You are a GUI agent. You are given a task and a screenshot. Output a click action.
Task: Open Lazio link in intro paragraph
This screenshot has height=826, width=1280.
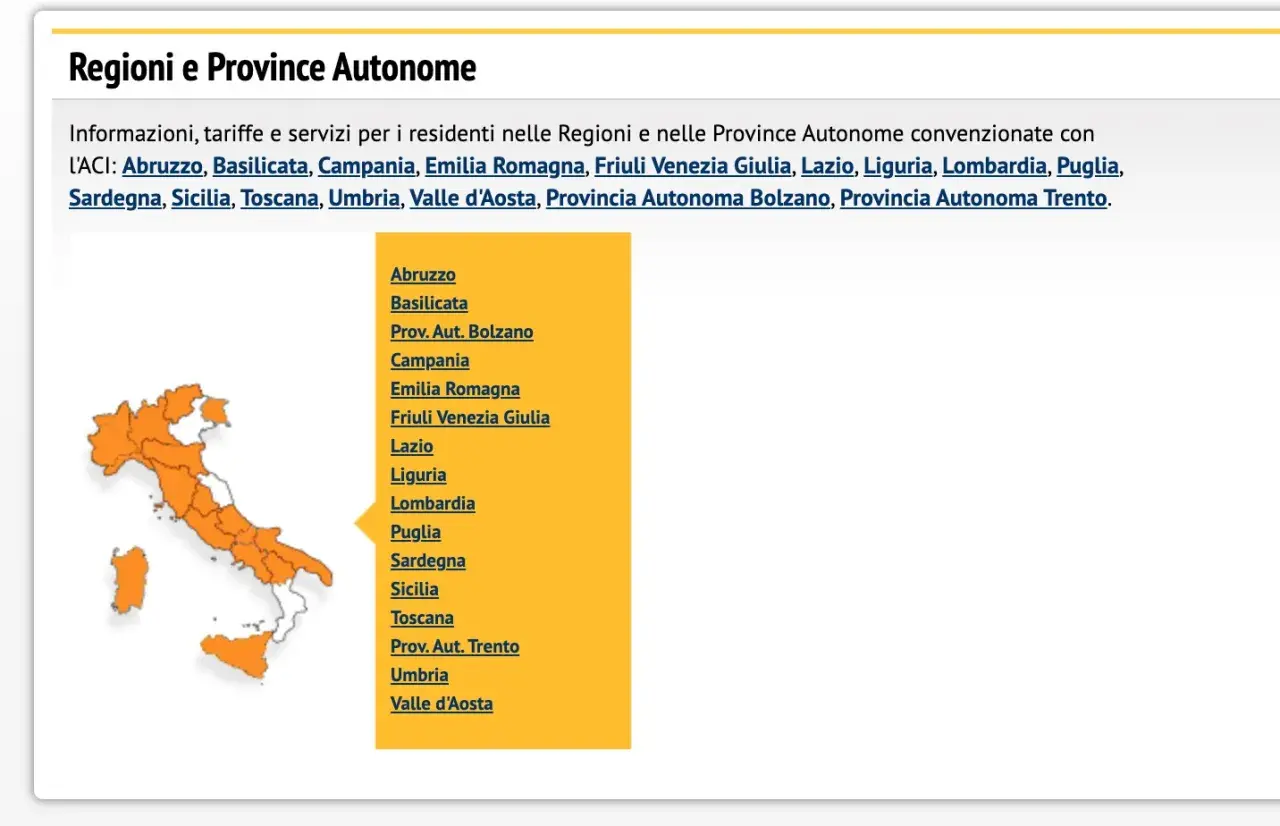827,165
